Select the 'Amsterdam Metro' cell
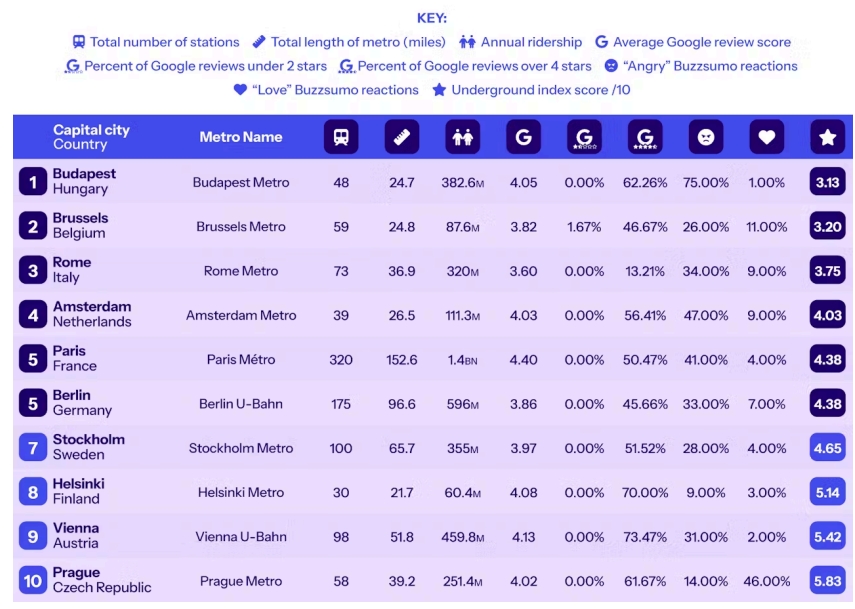 (240, 315)
